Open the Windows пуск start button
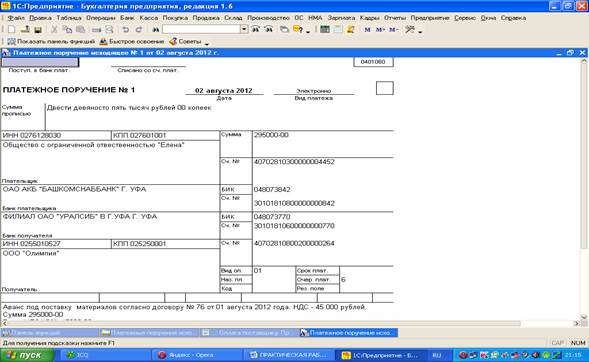 (x=27, y=355)
